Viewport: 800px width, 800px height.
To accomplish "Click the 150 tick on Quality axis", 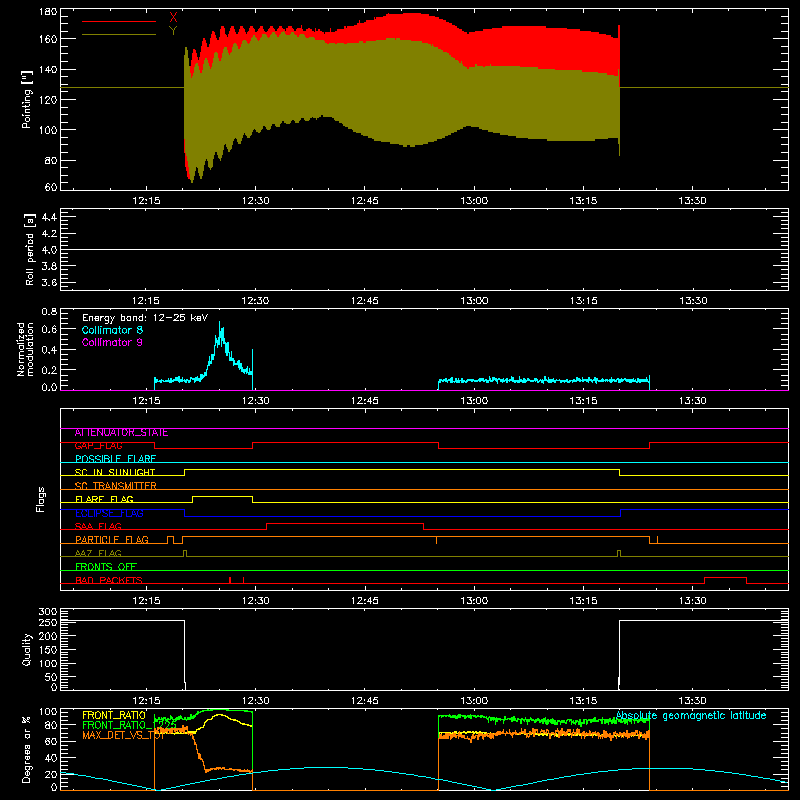I will (x=48, y=650).
